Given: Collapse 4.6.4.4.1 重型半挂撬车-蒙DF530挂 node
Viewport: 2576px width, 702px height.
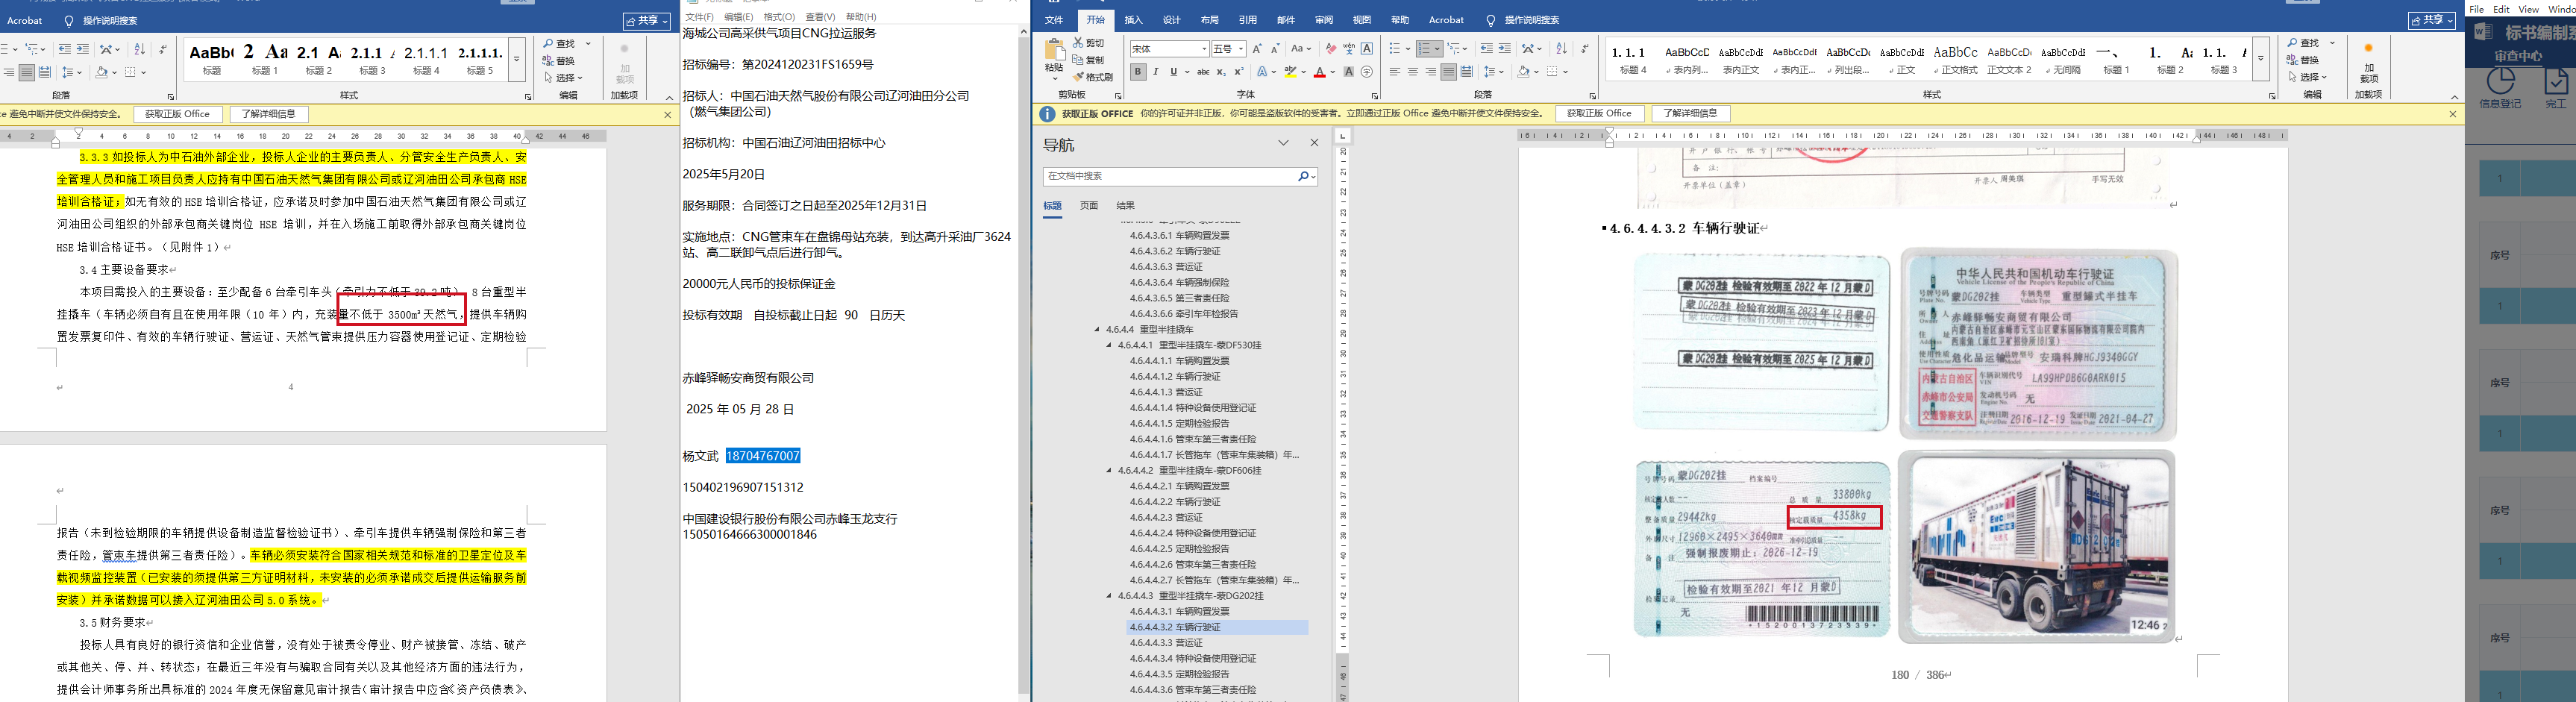Looking at the screenshot, I should (x=1109, y=345).
